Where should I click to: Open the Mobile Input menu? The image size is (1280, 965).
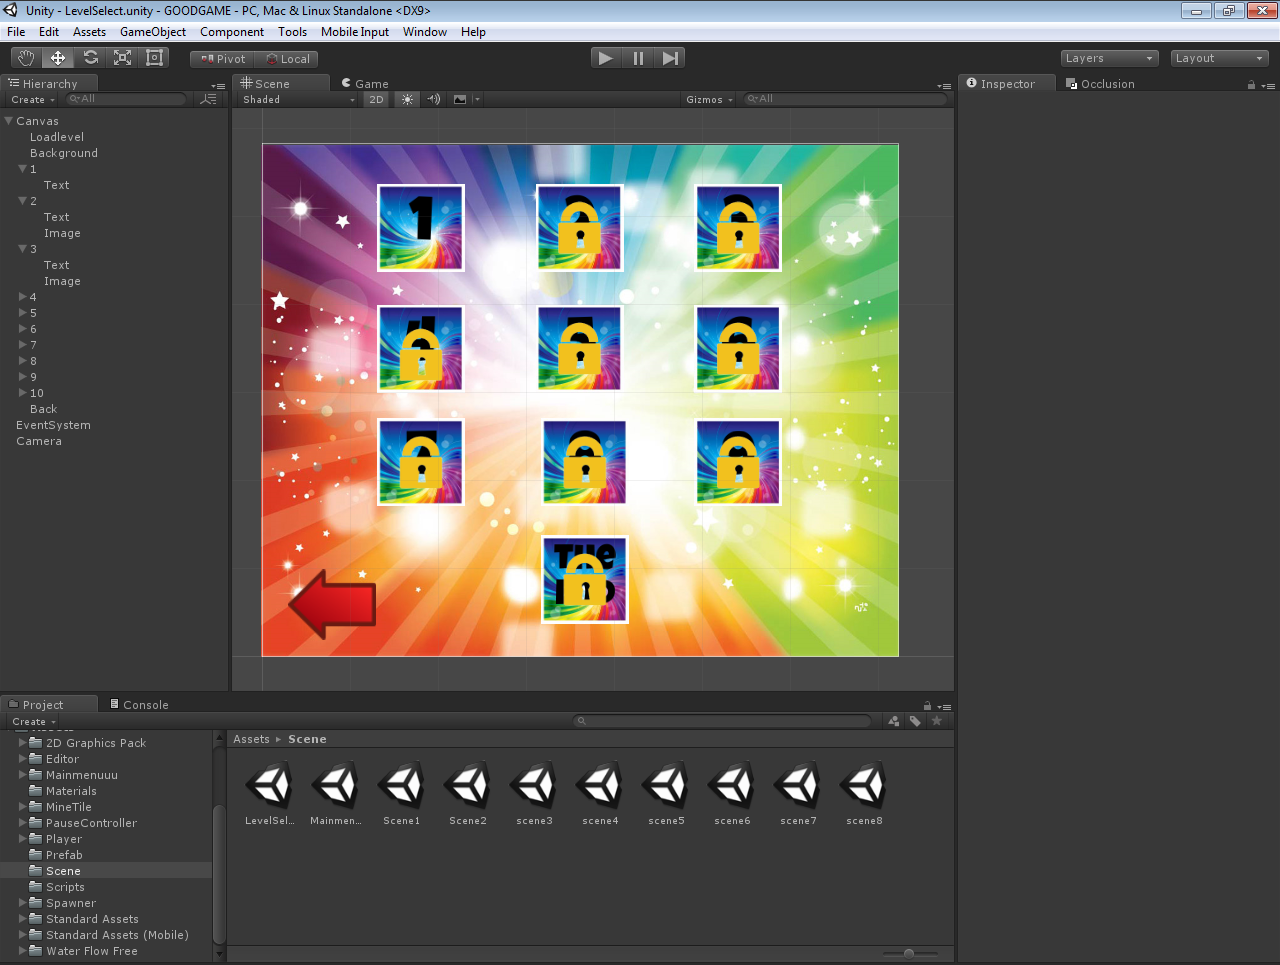click(x=355, y=32)
